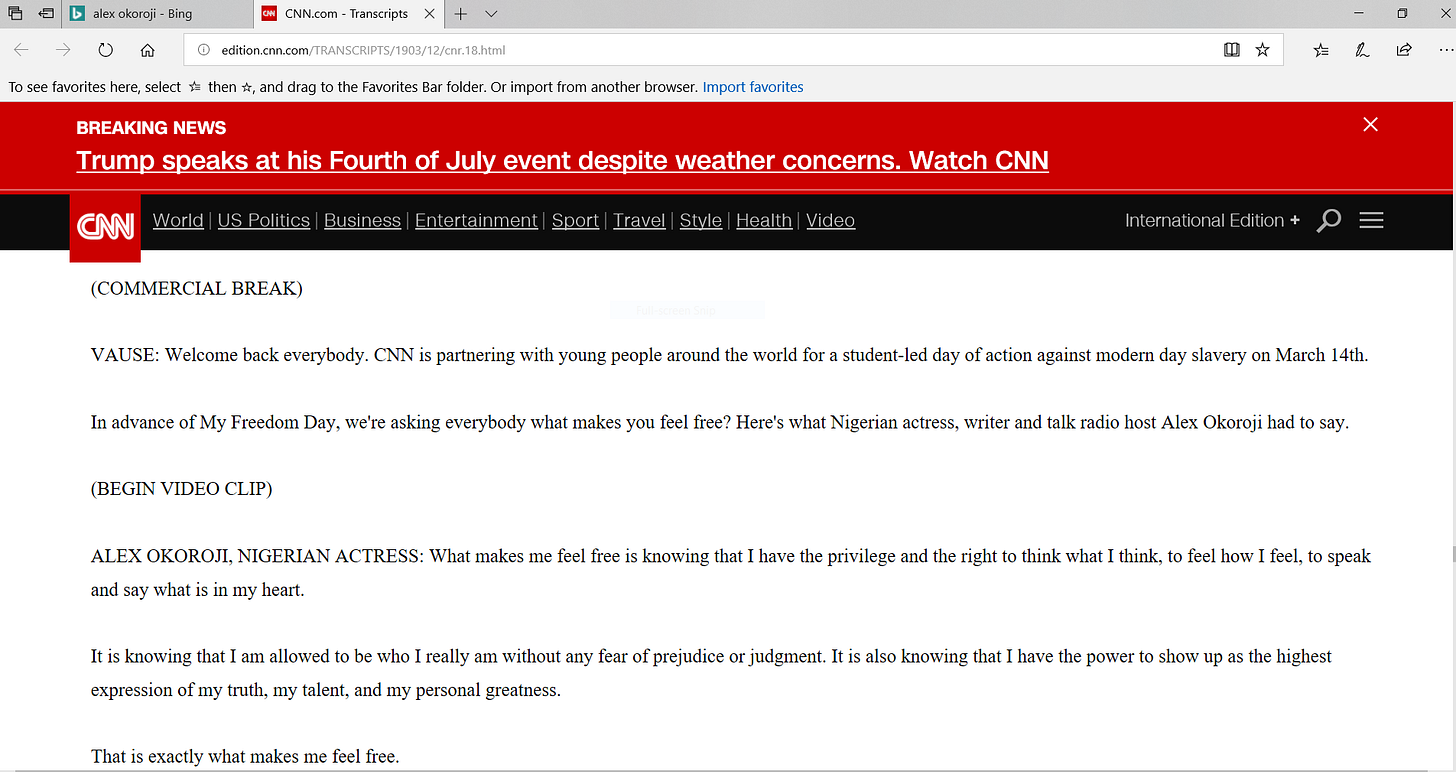Click the Import favorites link
The height and width of the screenshot is (772, 1456).
tap(753, 87)
